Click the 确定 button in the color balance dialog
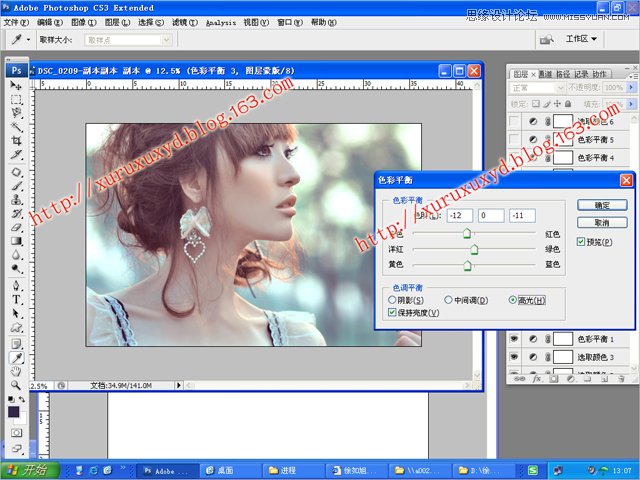640x480 pixels. [602, 204]
